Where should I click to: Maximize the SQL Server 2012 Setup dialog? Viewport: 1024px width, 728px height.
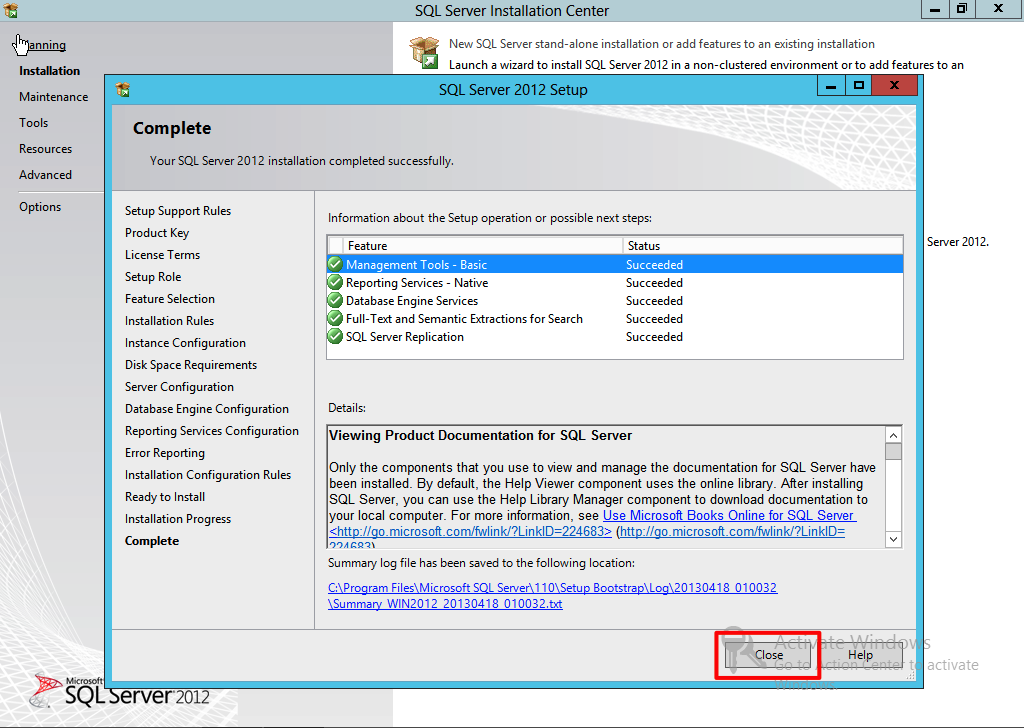point(859,86)
